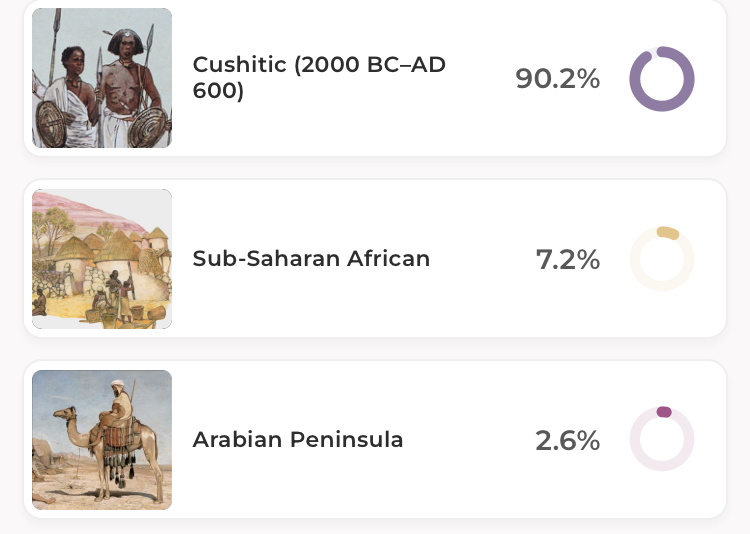Click the 90.2% Cushitic percentage
The height and width of the screenshot is (534, 750).
pyautogui.click(x=557, y=79)
